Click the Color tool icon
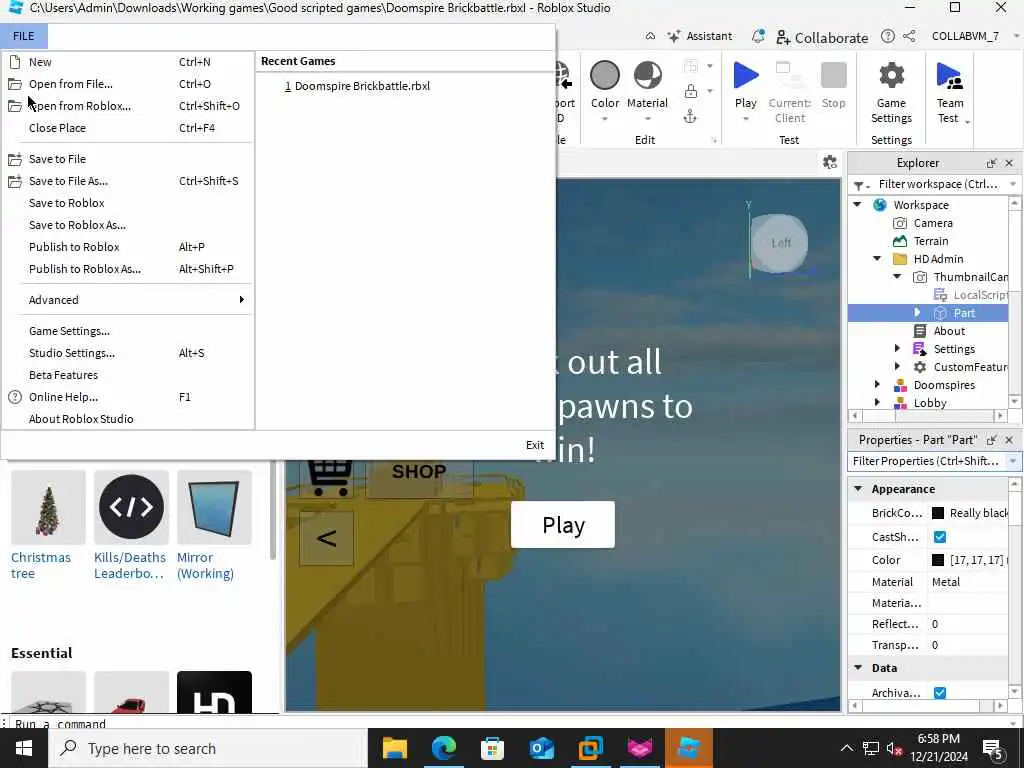Image resolution: width=1024 pixels, height=768 pixels. tap(605, 75)
